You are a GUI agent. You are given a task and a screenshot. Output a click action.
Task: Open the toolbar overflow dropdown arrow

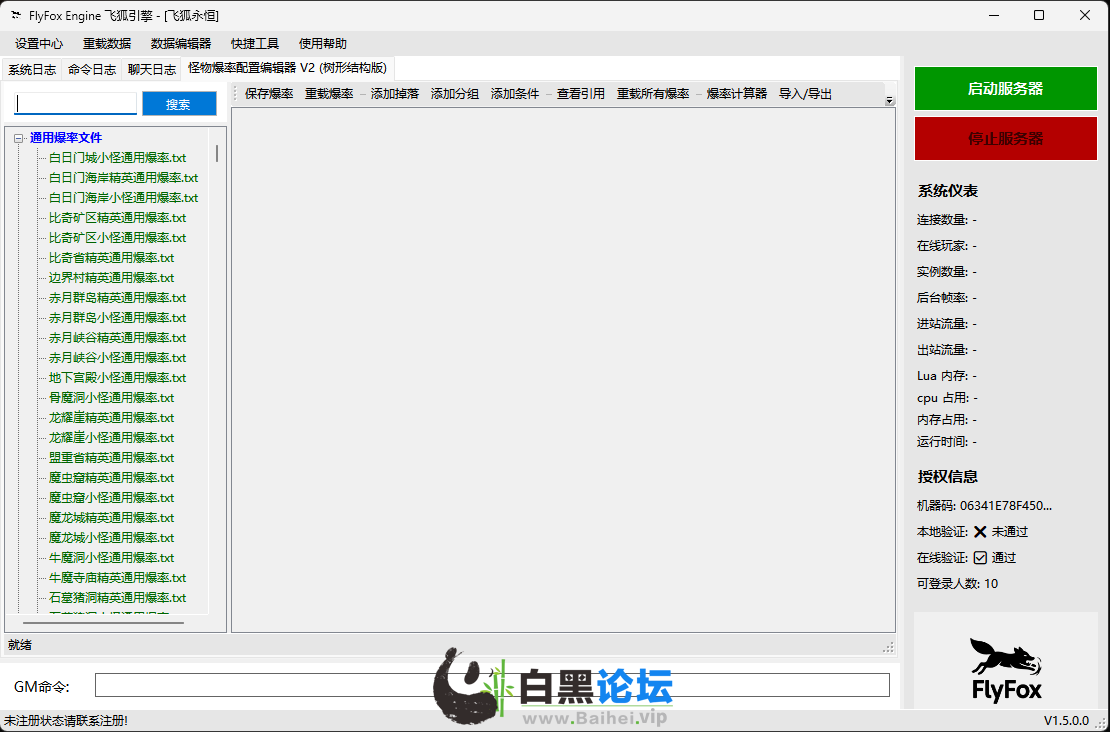[889, 100]
